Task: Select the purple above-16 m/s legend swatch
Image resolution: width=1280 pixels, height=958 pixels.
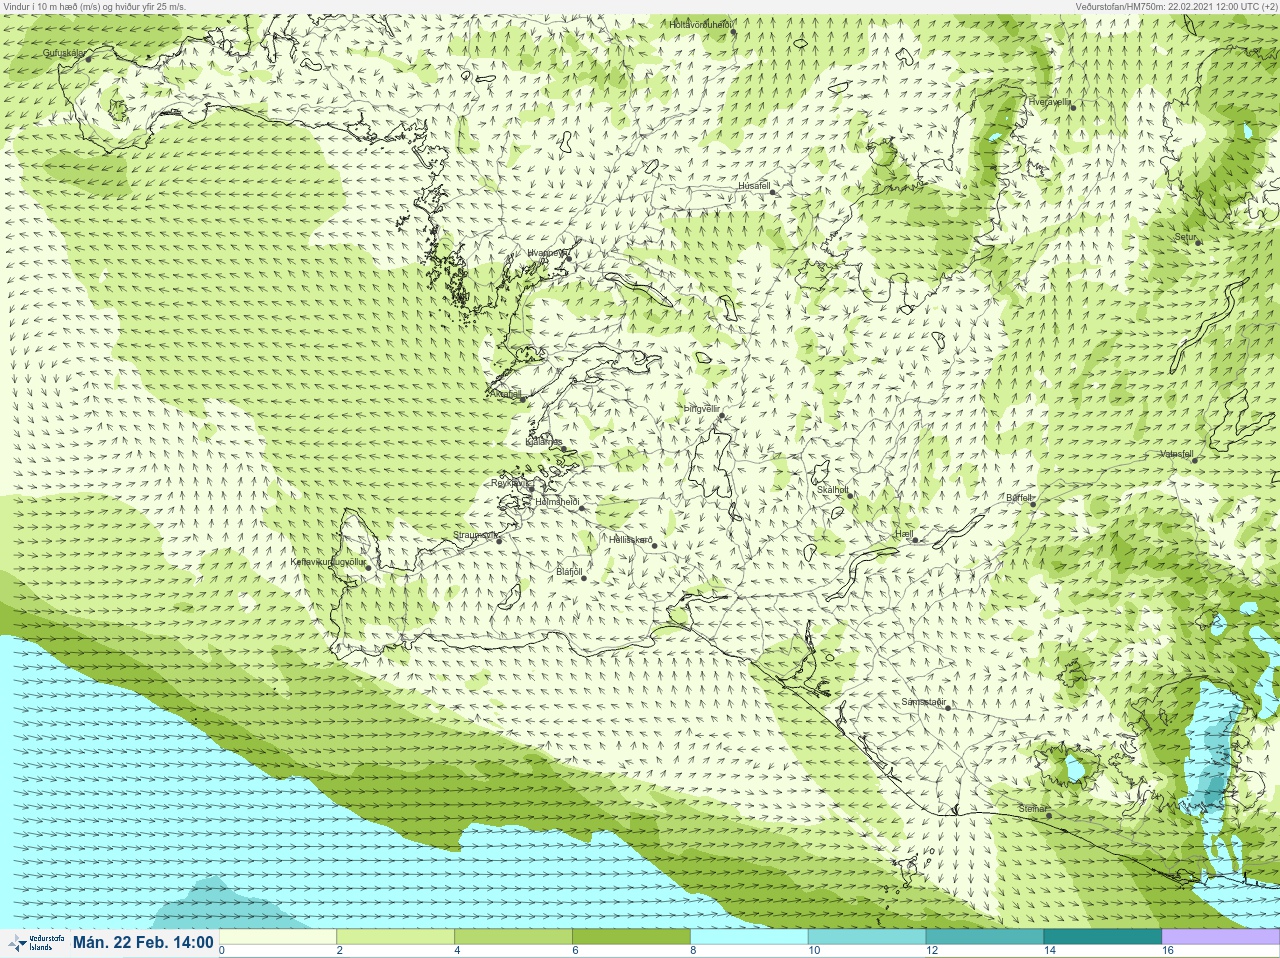Action: [1220, 936]
